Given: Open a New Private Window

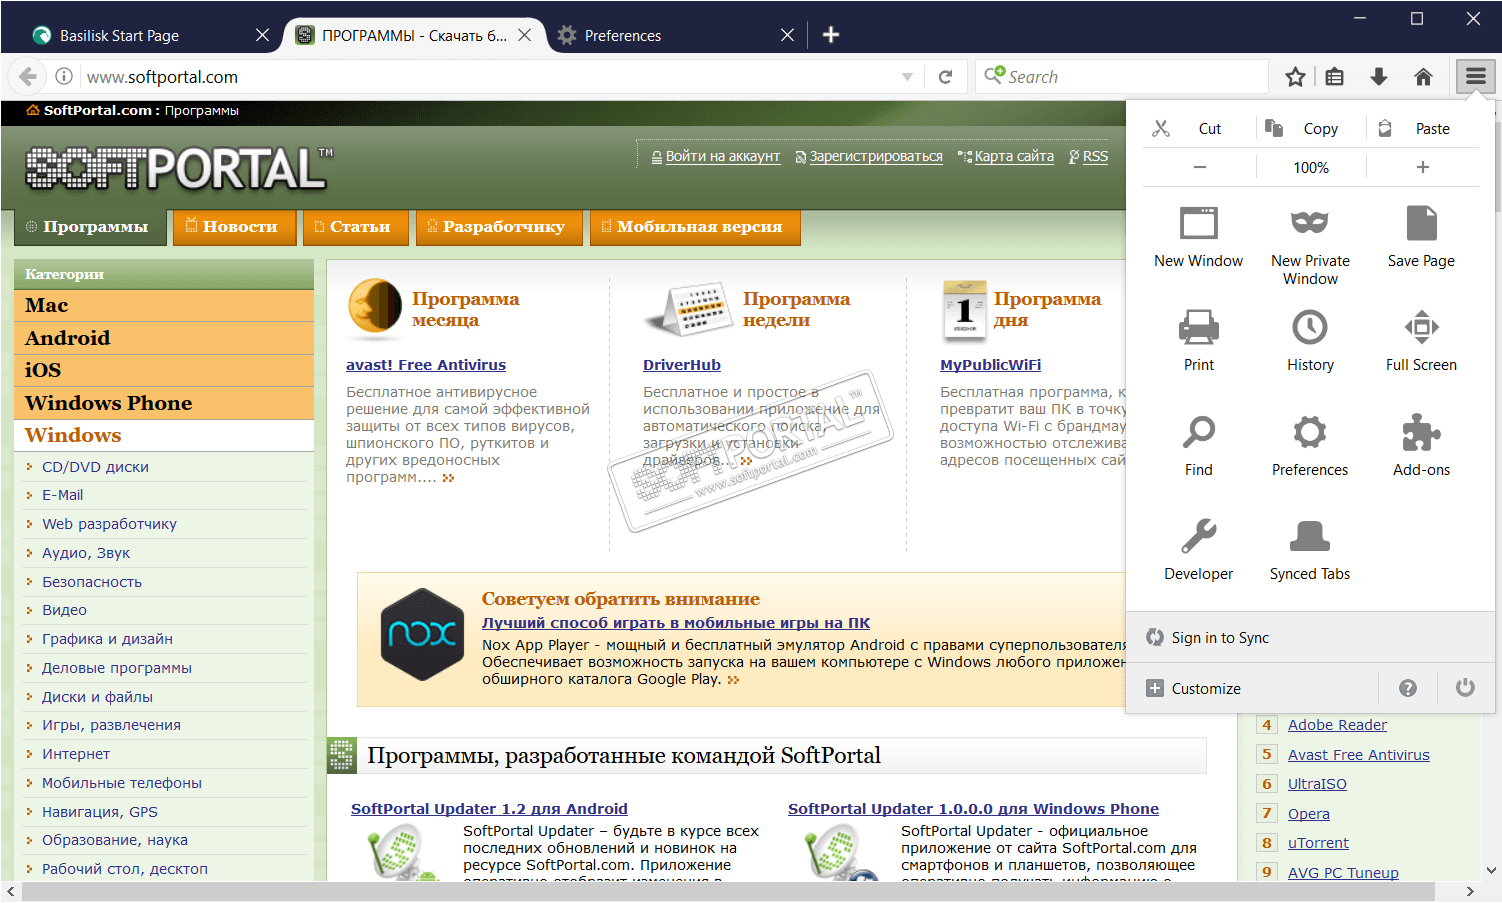Looking at the screenshot, I should coord(1310,245).
